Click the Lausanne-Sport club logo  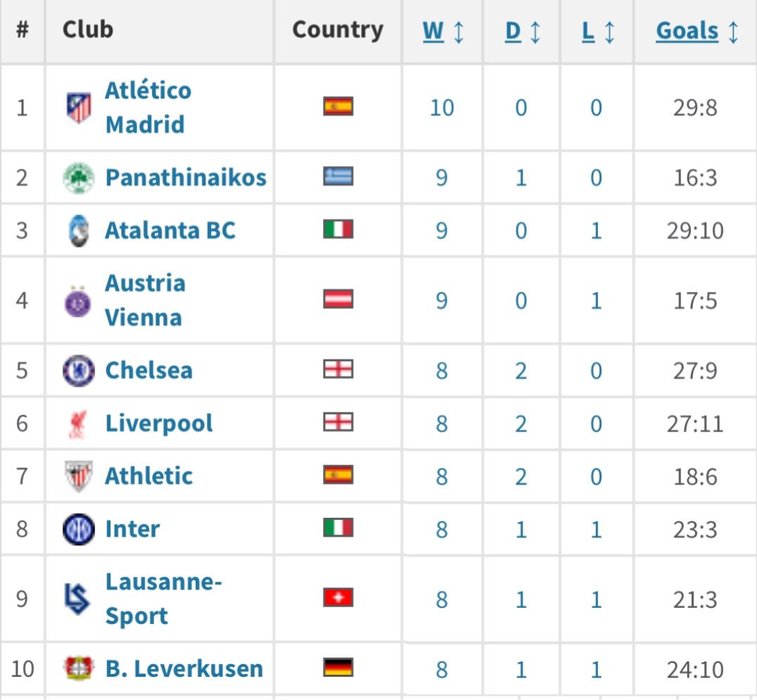click(x=78, y=599)
